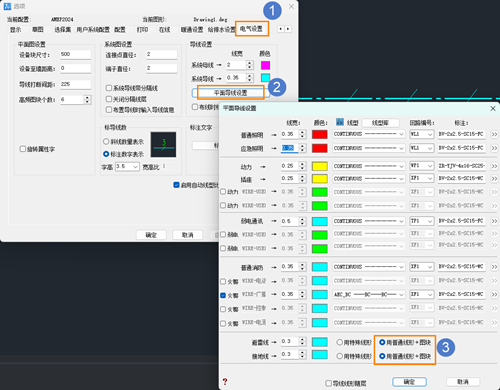
Task: Open linetype dropdown for 插座 row
Action: pyautogui.click(x=369, y=178)
